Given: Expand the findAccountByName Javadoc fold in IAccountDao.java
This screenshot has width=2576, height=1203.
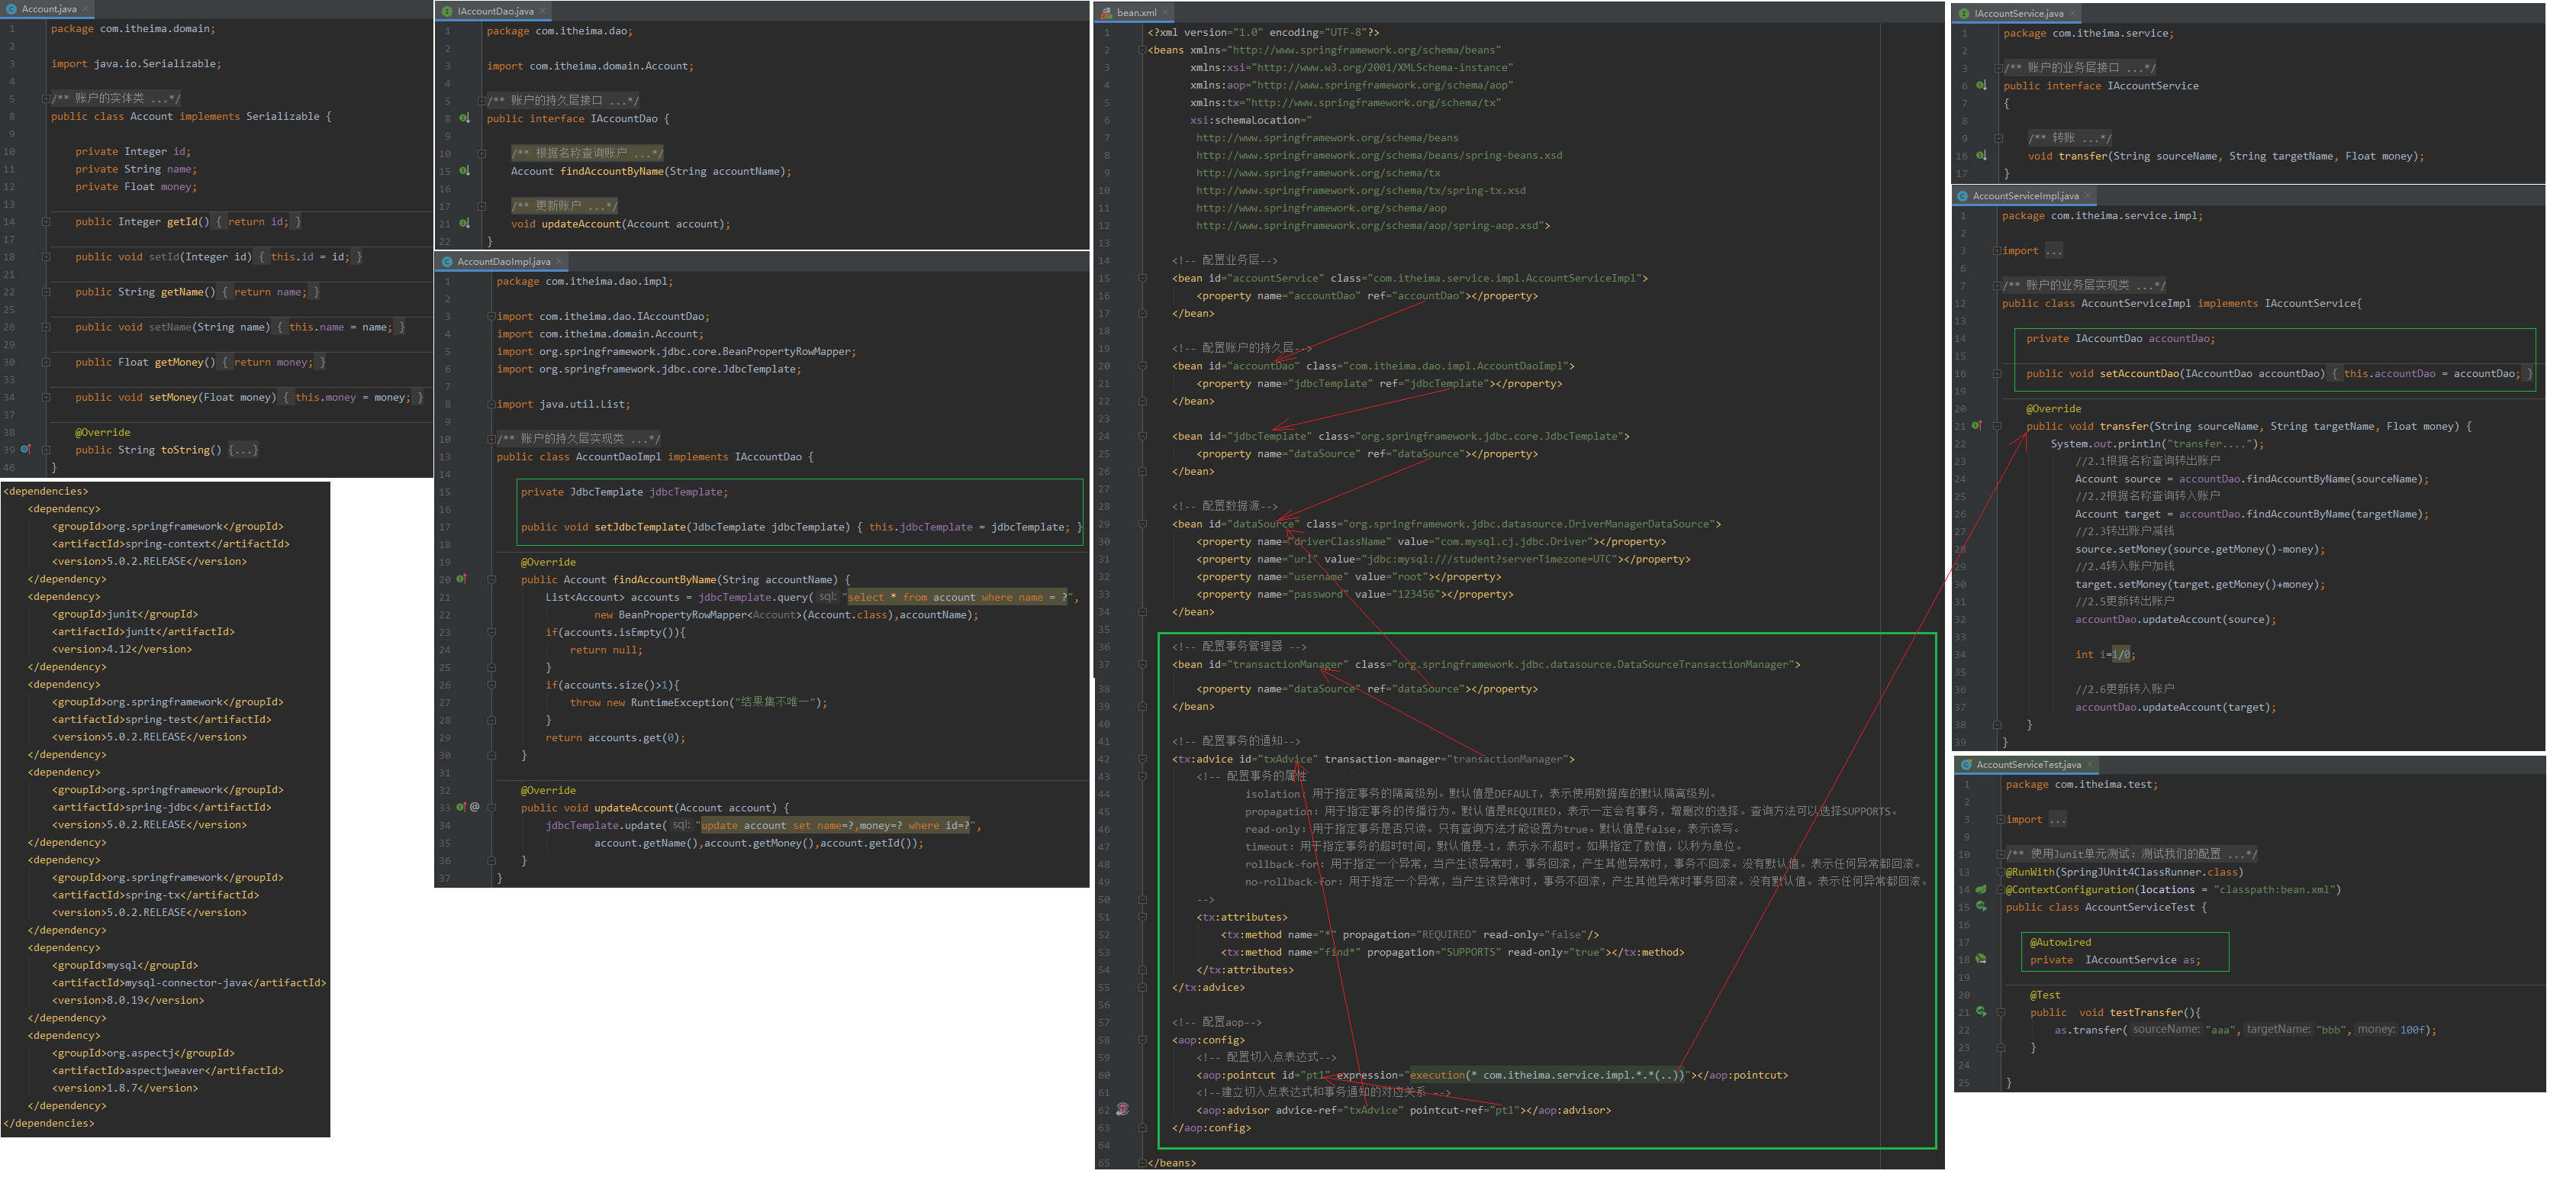Looking at the screenshot, I should coord(482,154).
